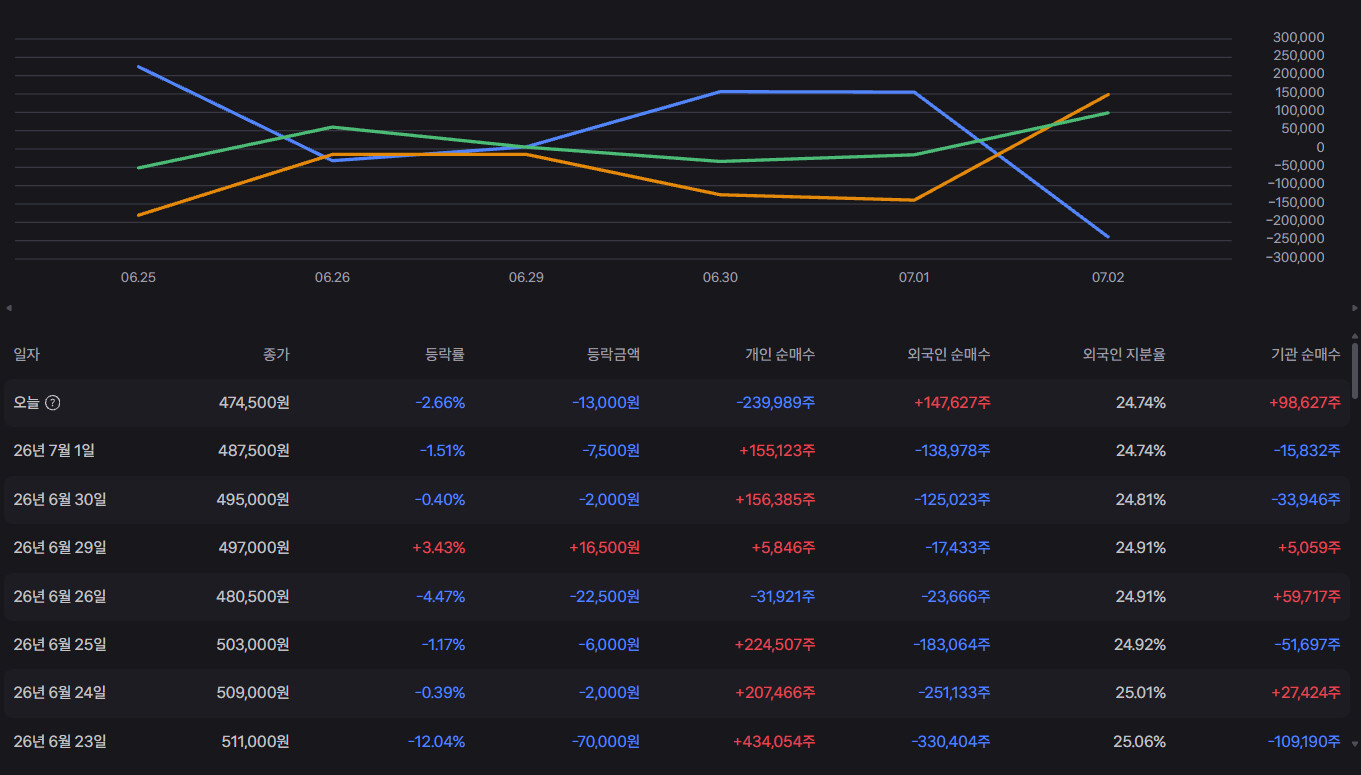1361x775 pixels.
Task: Click individual net buy +434,054주
Action: click(774, 742)
